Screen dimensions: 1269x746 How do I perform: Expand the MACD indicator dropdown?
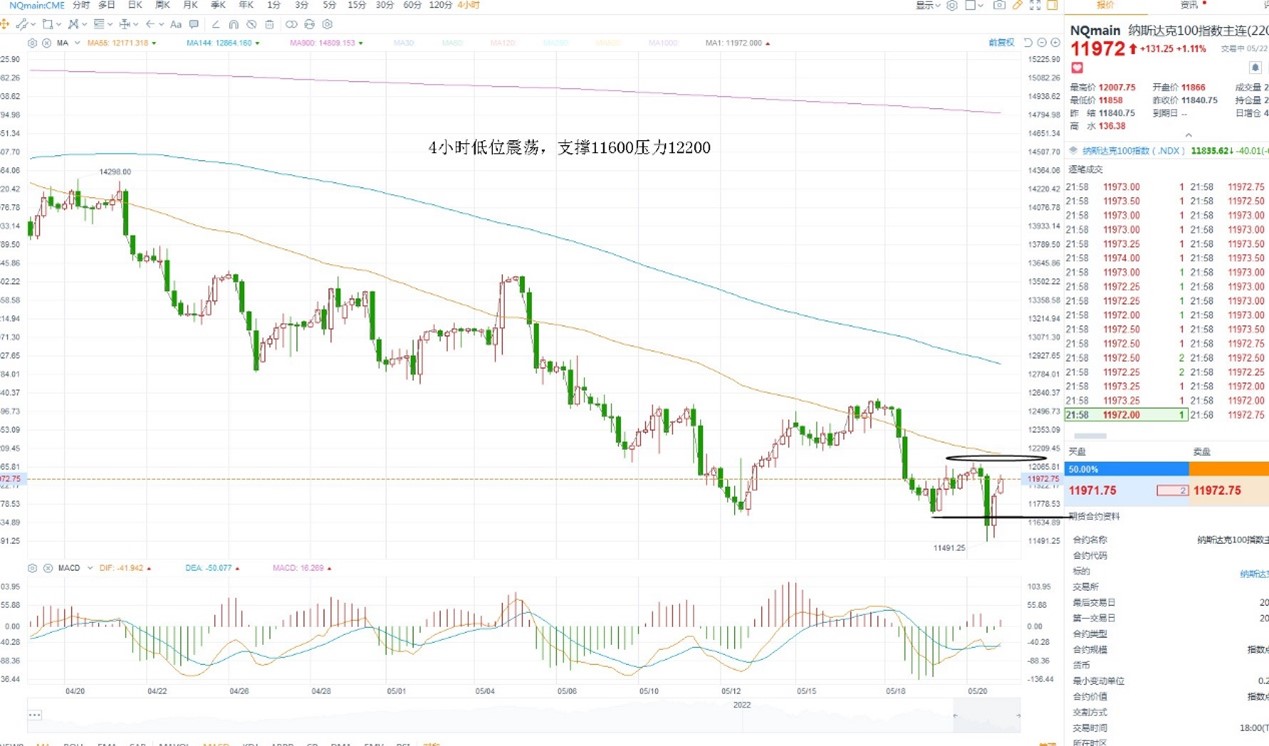coord(90,568)
